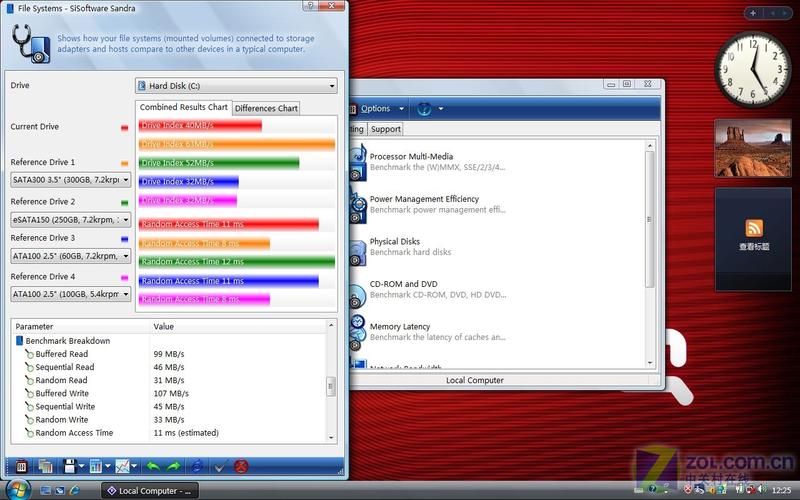This screenshot has height=500, width=800.
Task: Click the bar chart options icon
Action: click(x=95, y=466)
